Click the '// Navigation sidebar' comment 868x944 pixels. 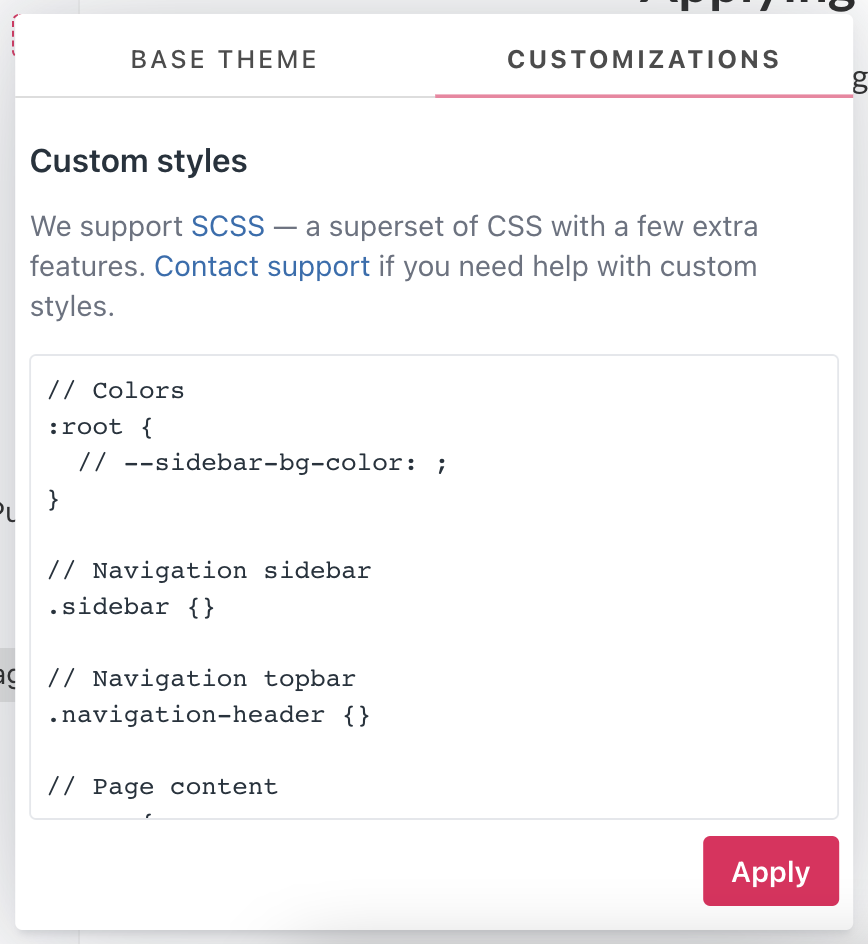[x=209, y=571]
